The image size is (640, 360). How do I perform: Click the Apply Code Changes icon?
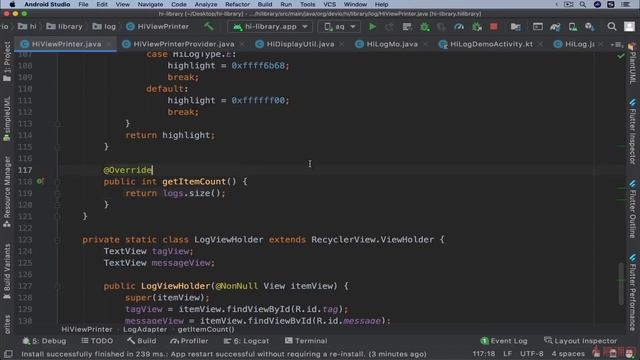point(407,27)
